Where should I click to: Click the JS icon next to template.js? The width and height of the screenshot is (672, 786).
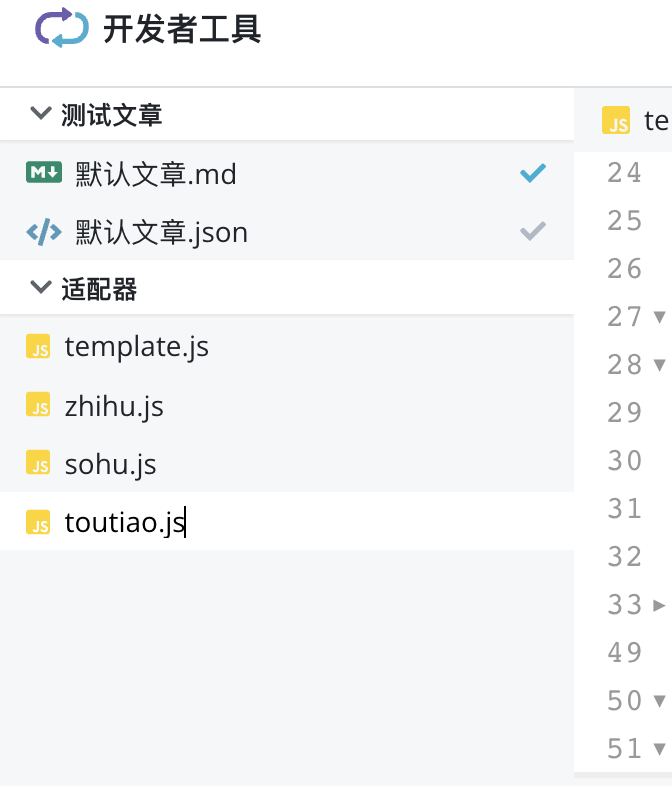38,346
